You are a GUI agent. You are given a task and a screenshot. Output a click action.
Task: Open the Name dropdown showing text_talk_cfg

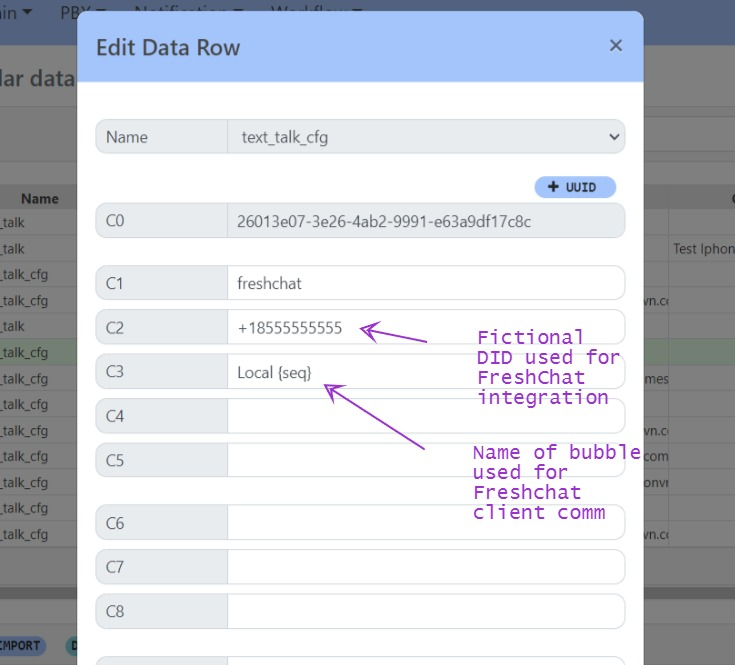tap(425, 137)
